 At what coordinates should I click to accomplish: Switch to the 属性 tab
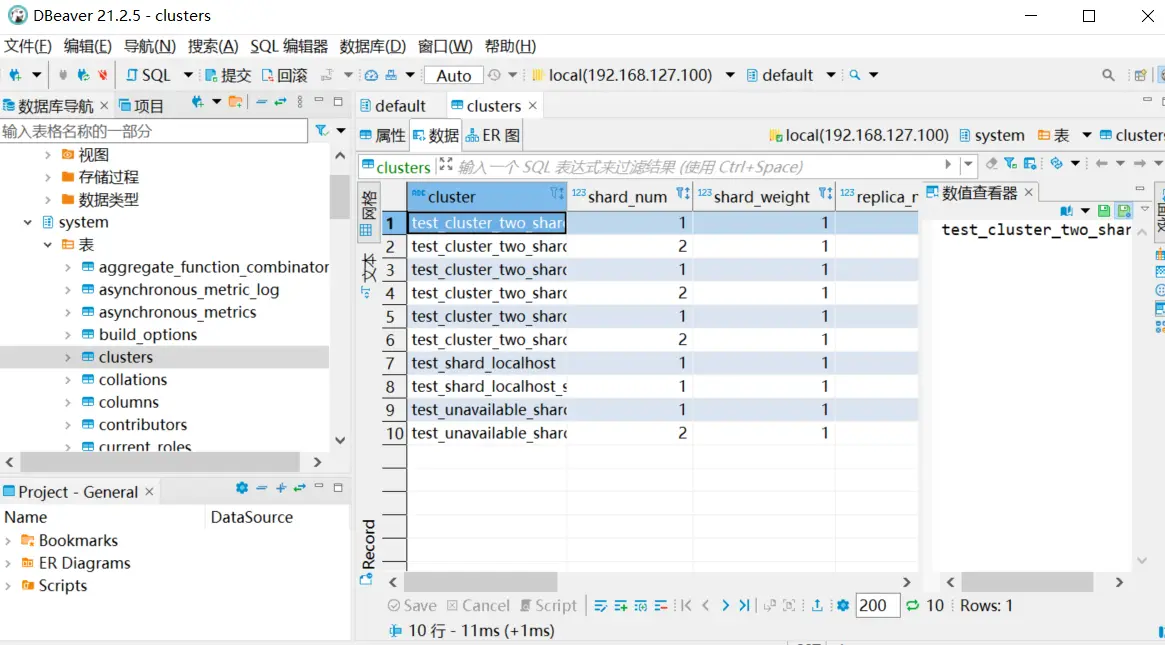tap(383, 135)
